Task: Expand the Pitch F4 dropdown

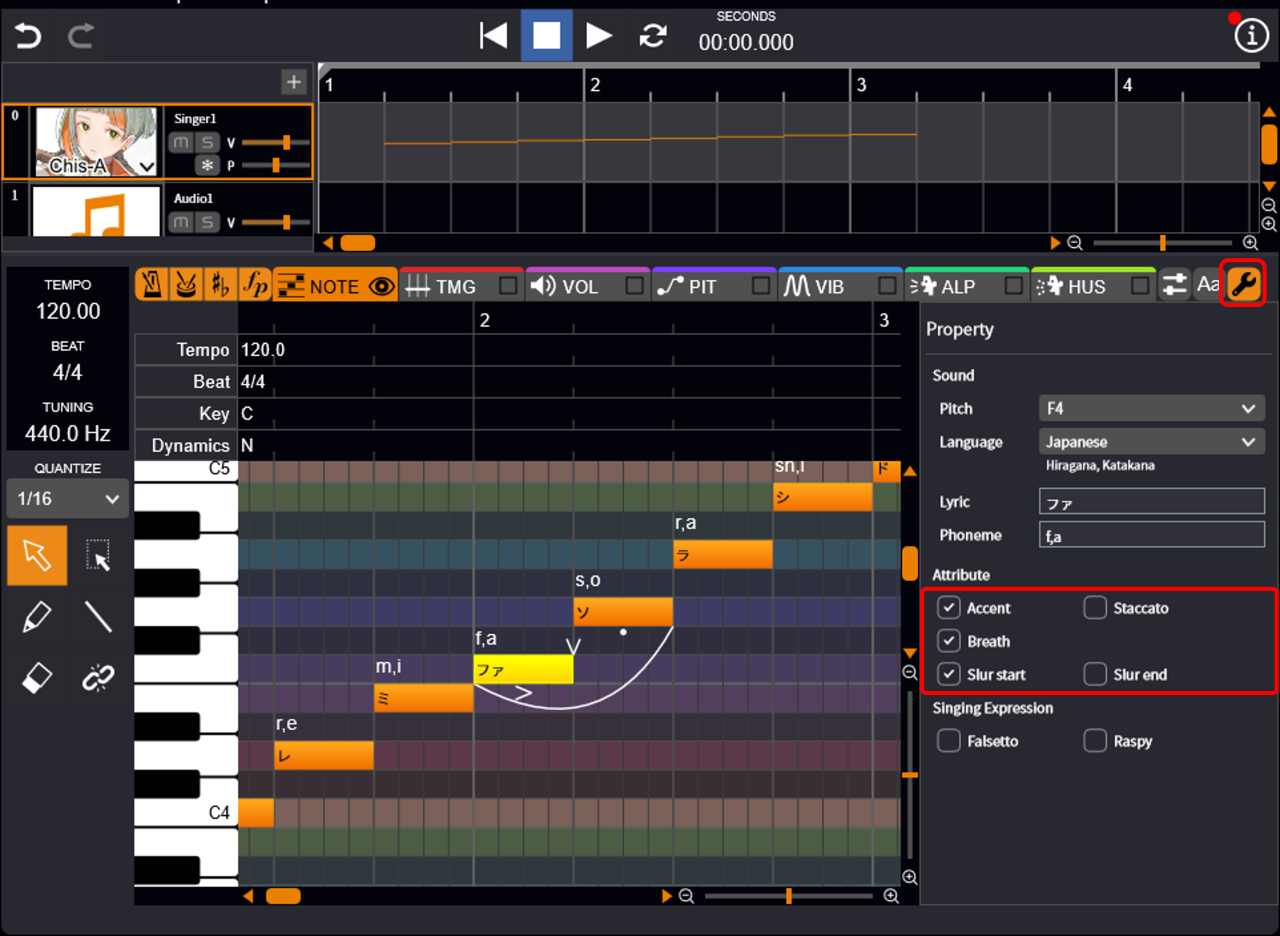Action: pos(1151,408)
